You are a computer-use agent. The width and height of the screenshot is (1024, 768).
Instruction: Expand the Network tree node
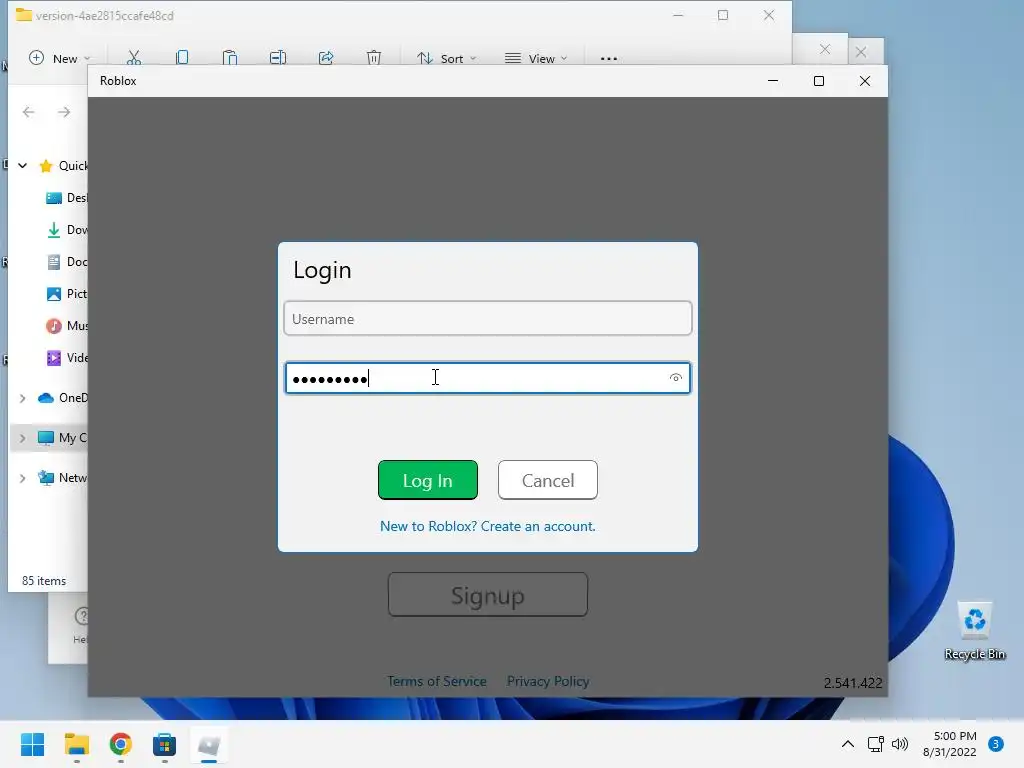point(23,478)
